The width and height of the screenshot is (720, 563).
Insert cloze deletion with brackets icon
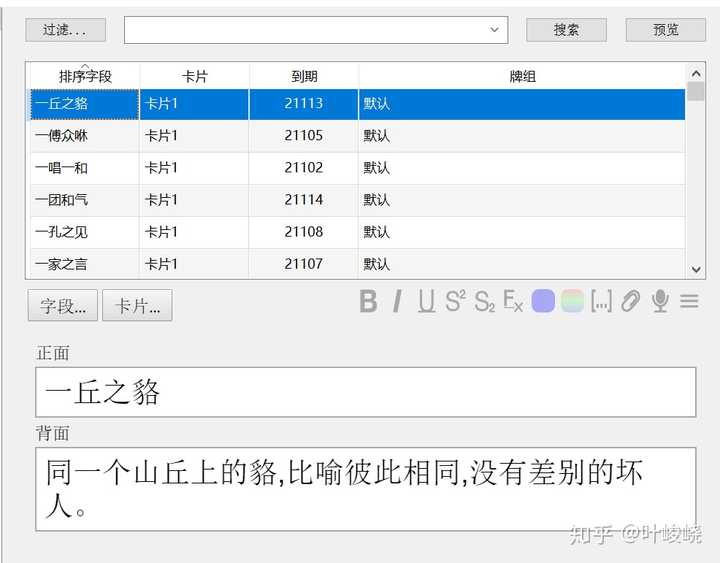(601, 302)
